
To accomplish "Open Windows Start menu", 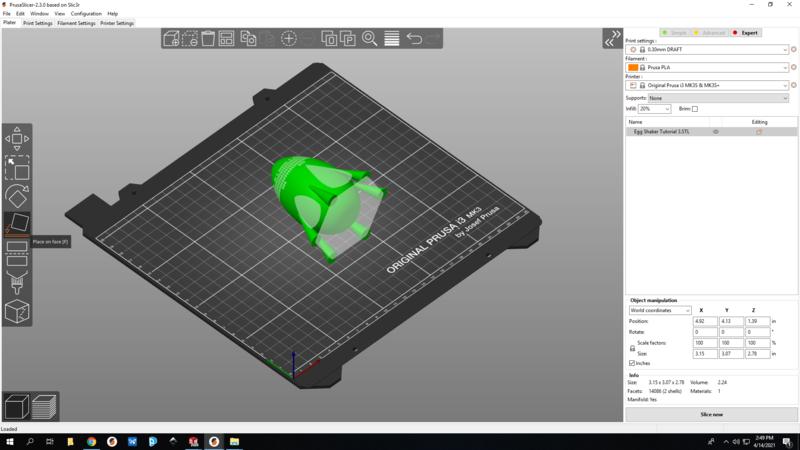I will [x=10, y=442].
